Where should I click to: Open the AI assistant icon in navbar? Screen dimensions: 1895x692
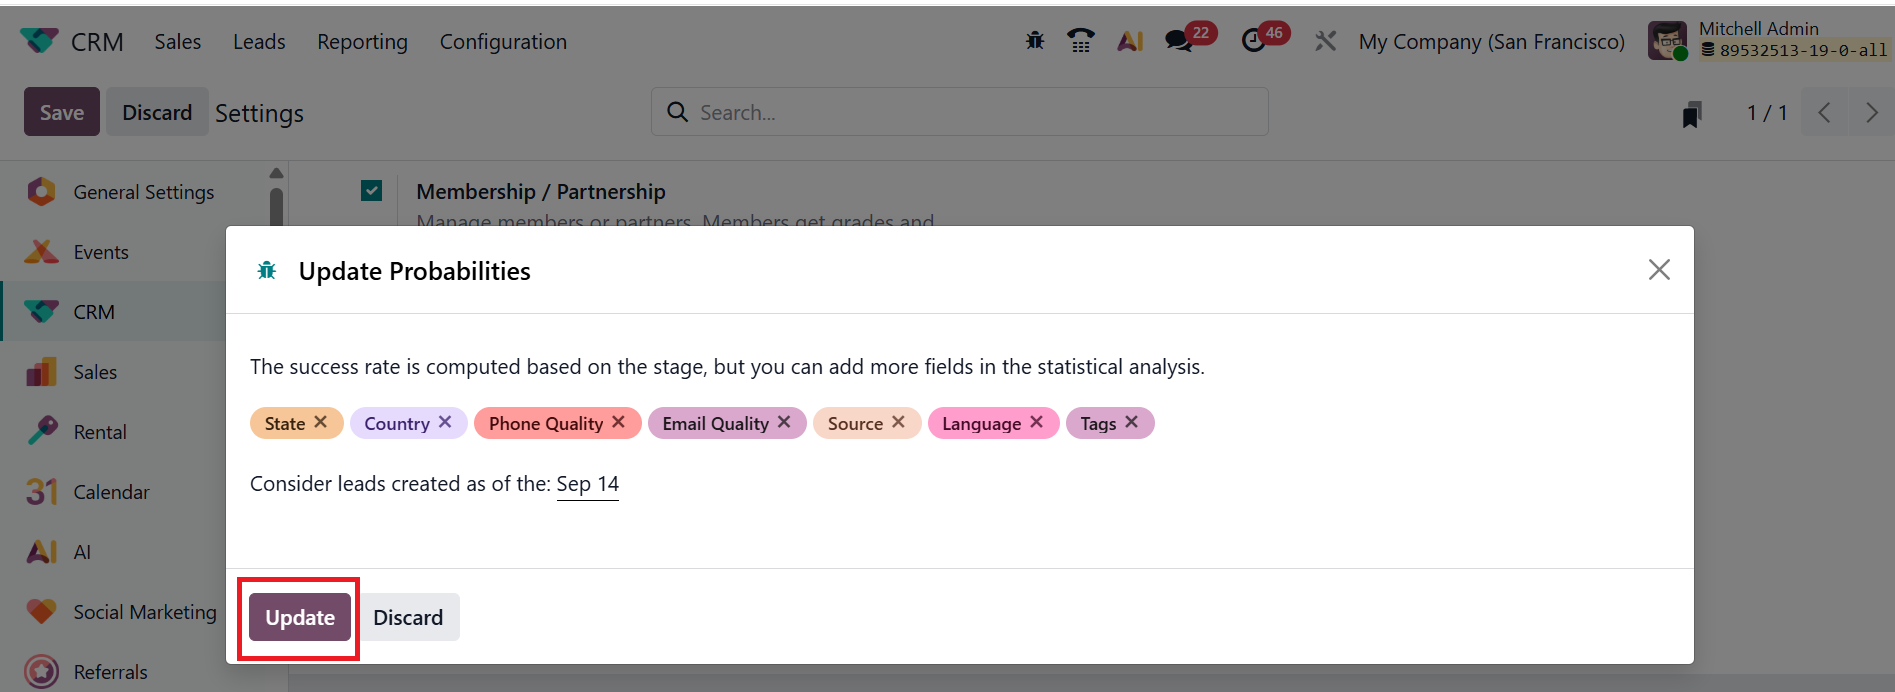[1130, 41]
